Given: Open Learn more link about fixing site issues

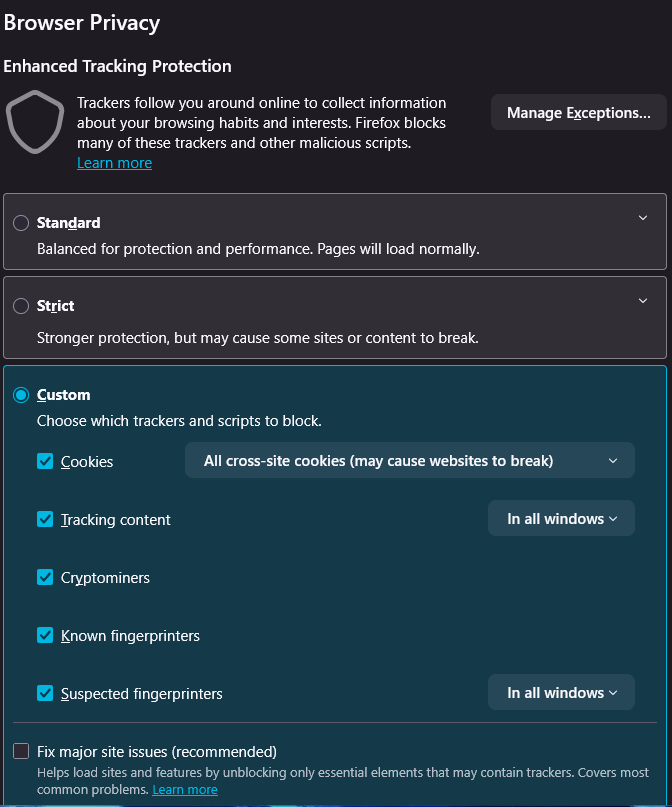Looking at the screenshot, I should (x=185, y=790).
